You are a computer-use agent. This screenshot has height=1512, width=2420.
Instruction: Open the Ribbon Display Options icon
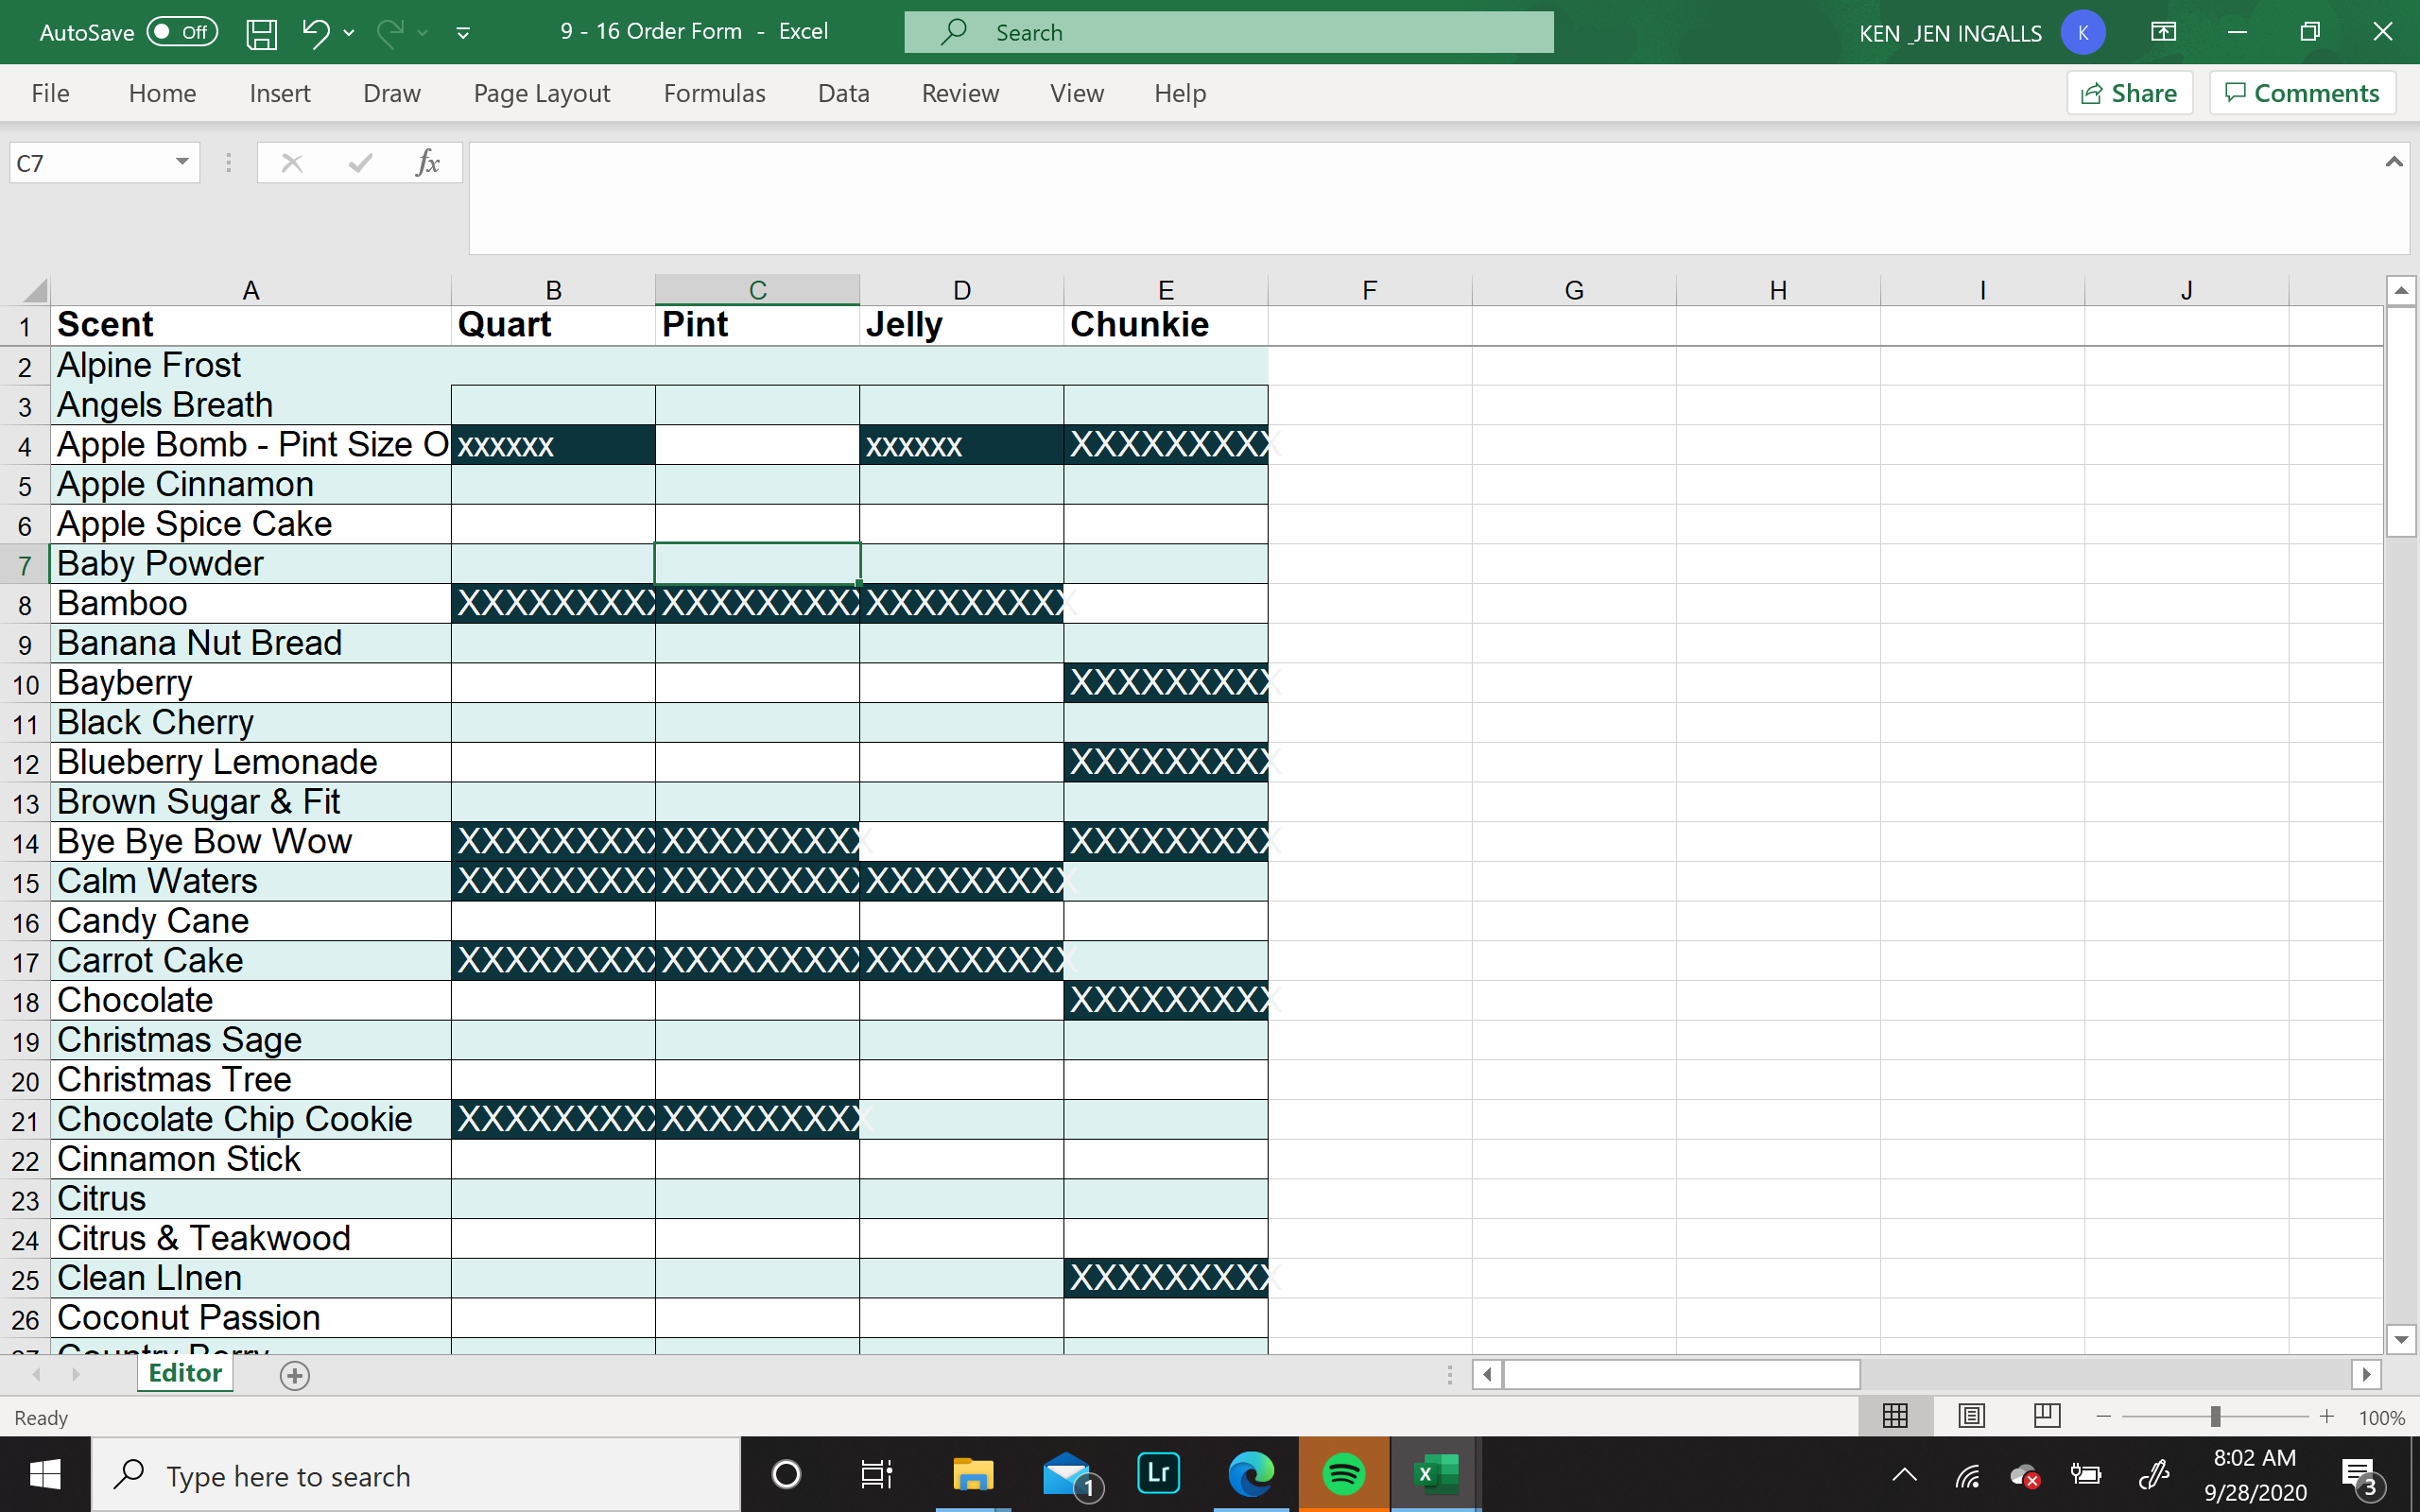2165,32
